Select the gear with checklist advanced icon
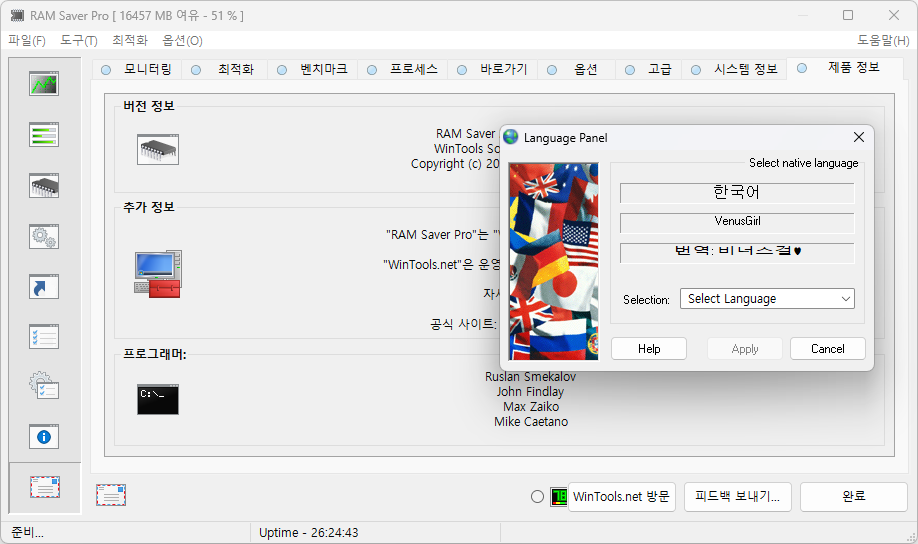The height and width of the screenshot is (544, 918). (44, 386)
